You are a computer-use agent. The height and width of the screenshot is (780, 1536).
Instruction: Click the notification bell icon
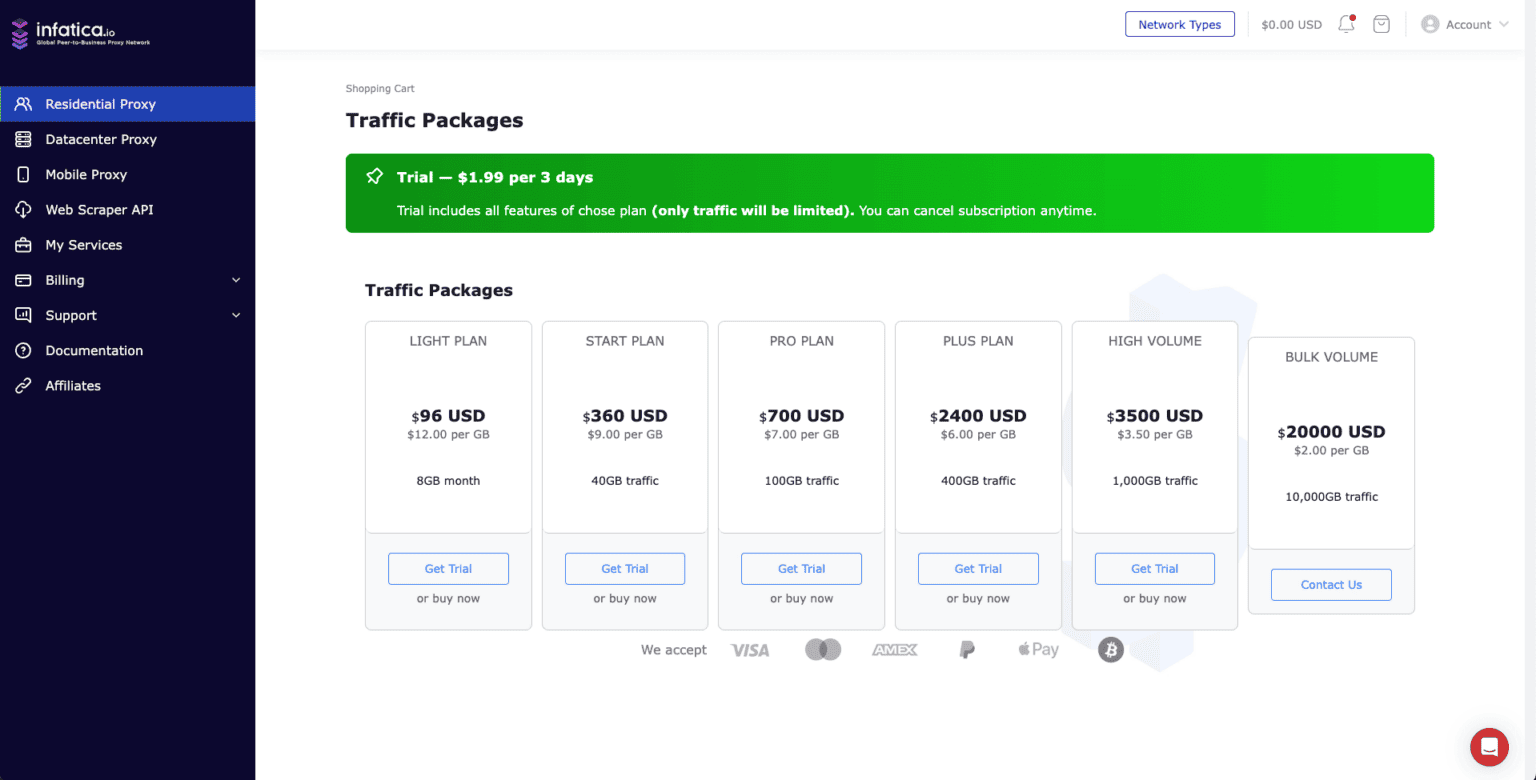(x=1345, y=24)
